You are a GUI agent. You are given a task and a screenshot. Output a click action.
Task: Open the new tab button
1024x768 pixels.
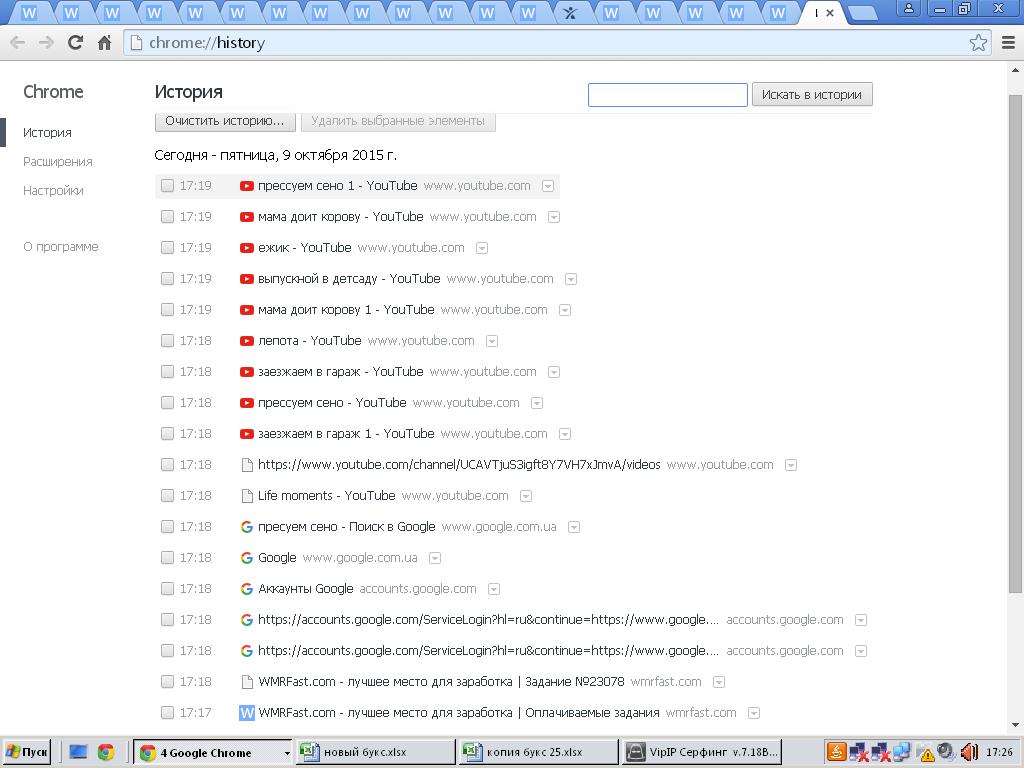click(x=863, y=13)
